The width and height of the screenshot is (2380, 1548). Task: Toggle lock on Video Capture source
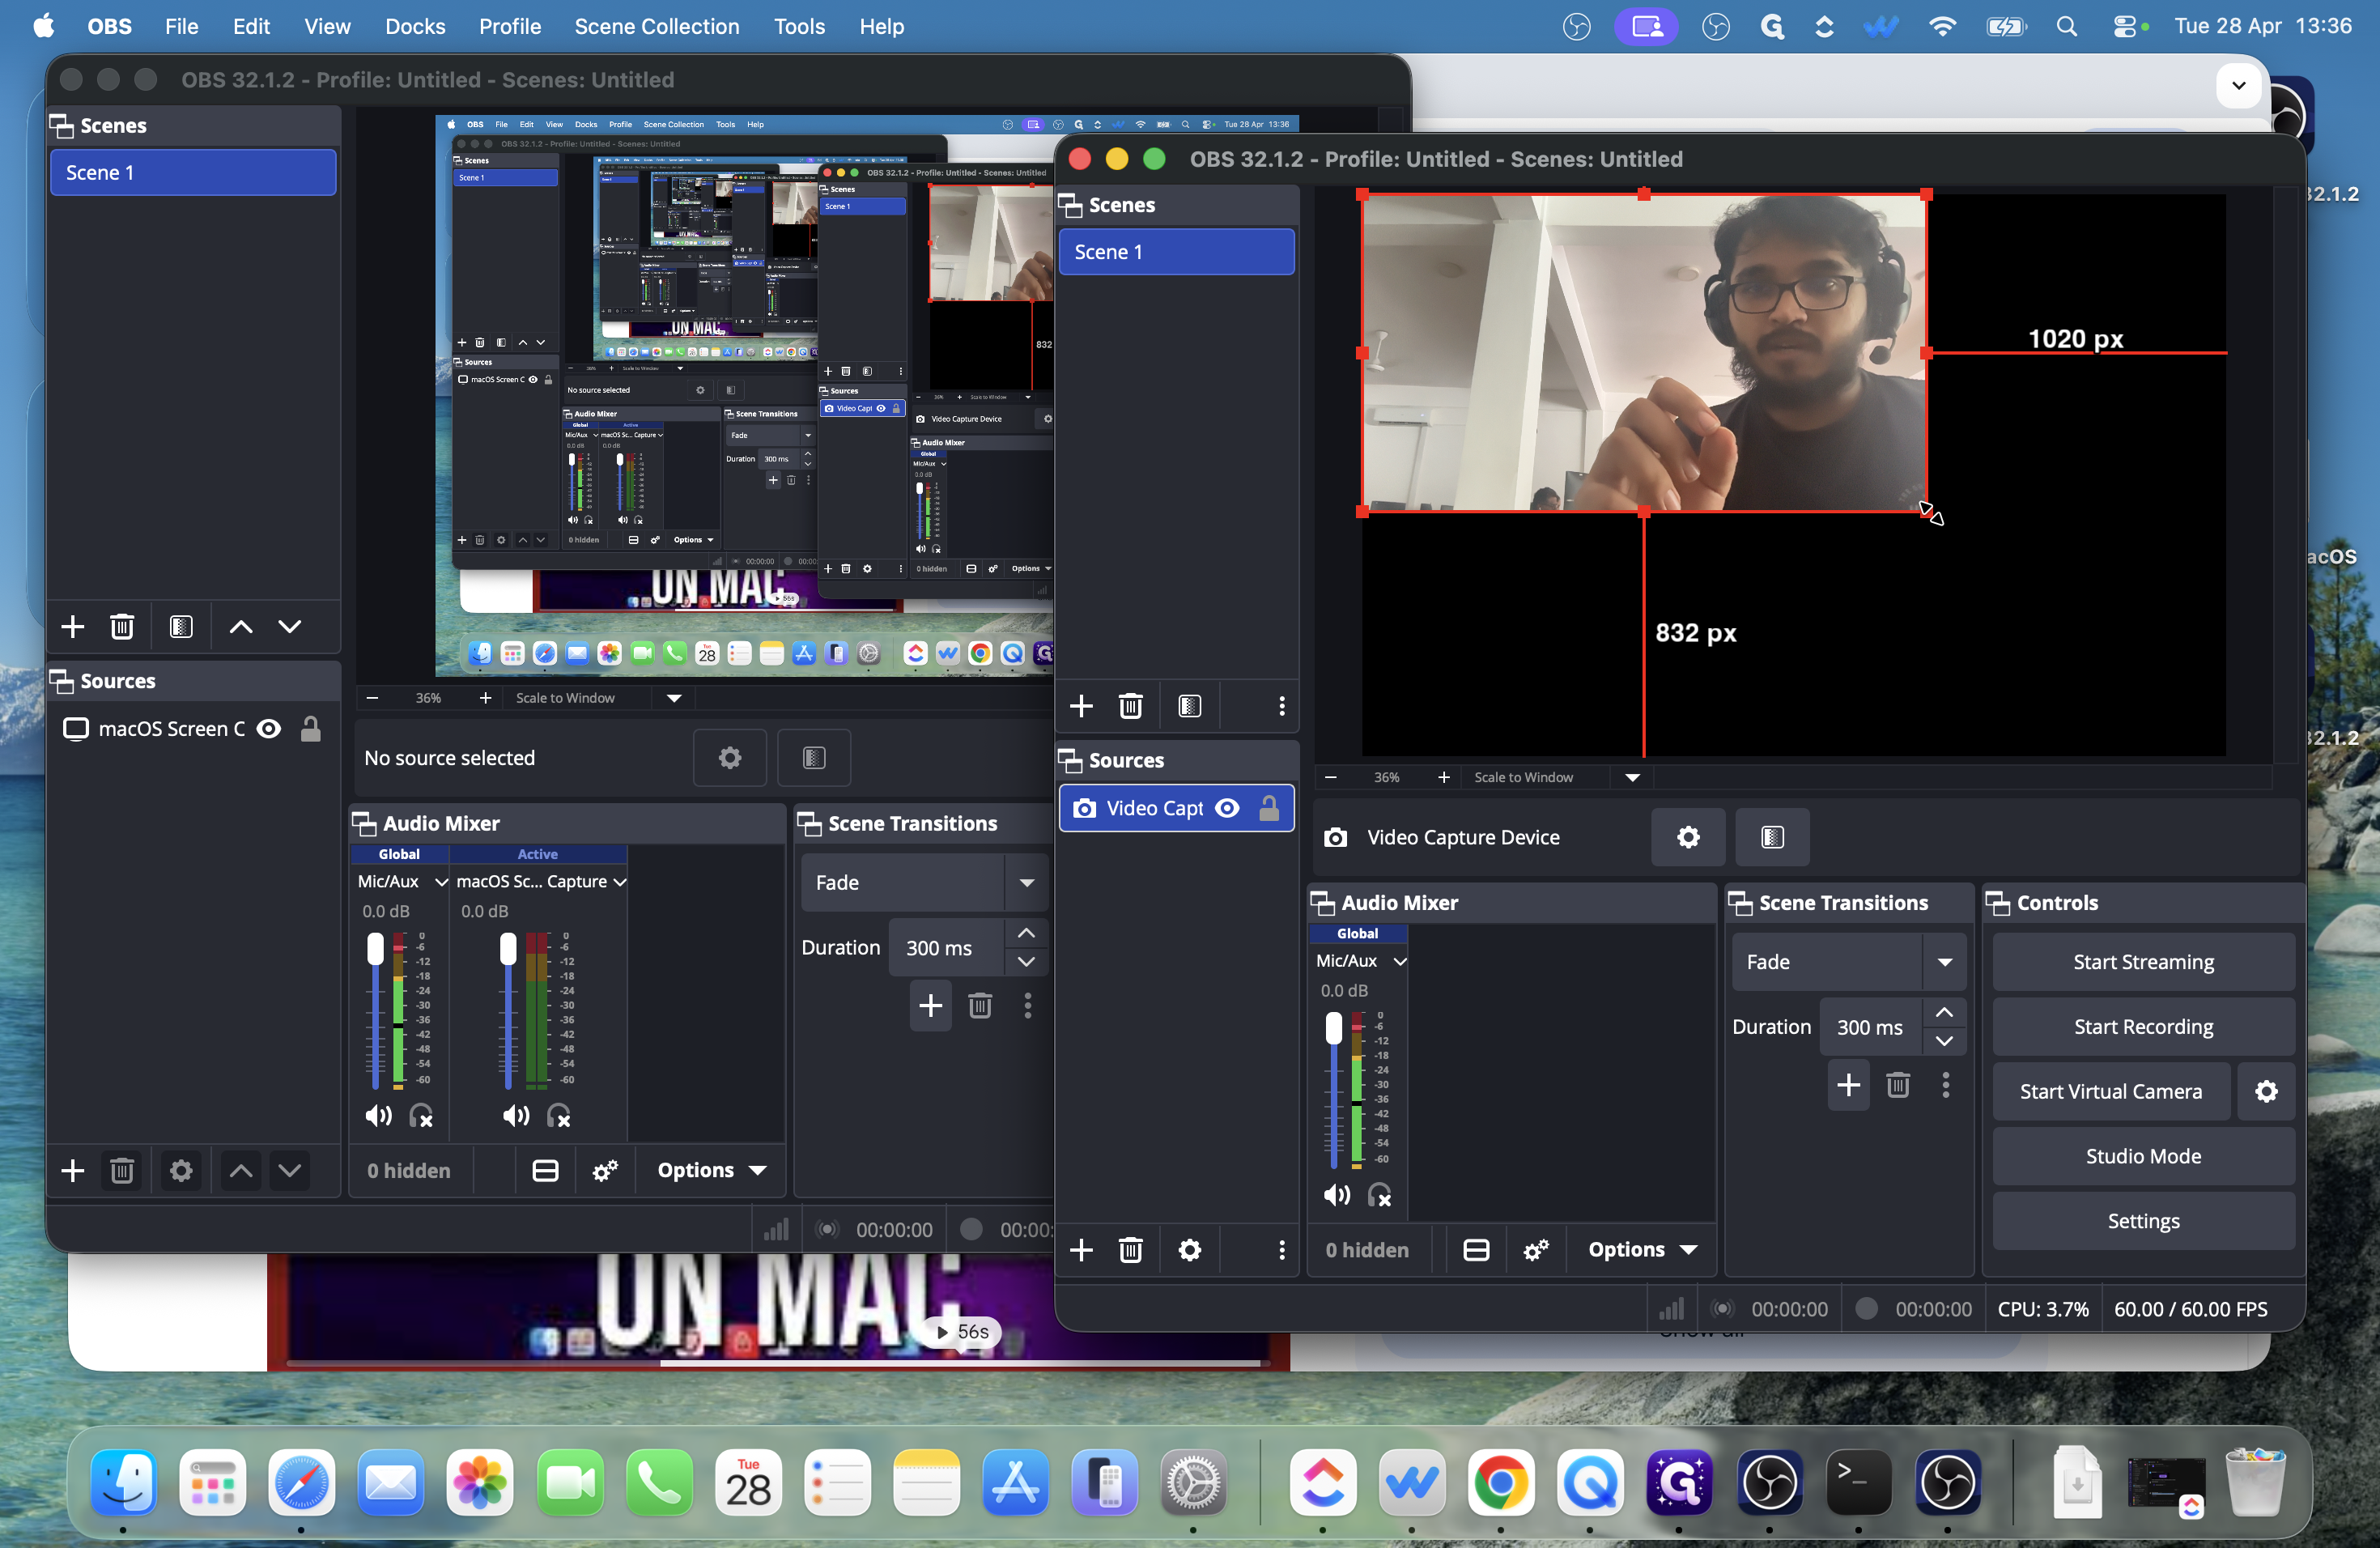click(x=1268, y=808)
